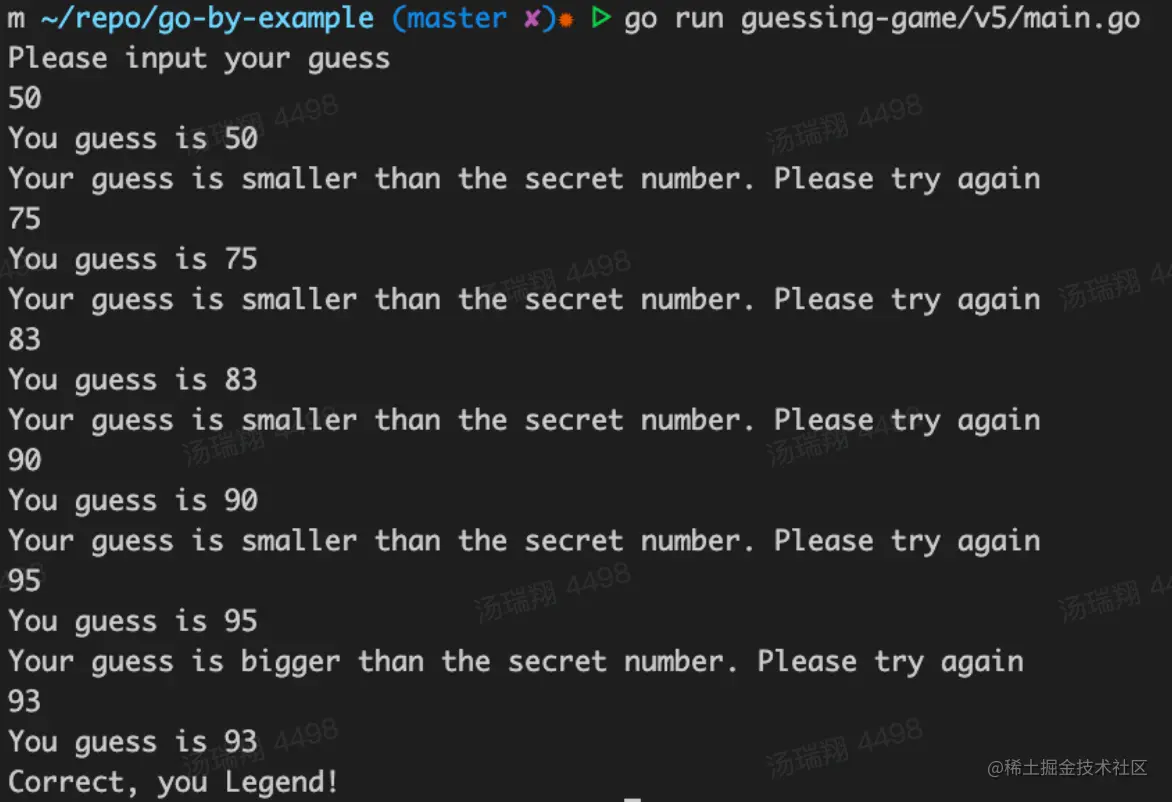Click the 'You guess is 50' output
Screen dimensions: 1172x802
[133, 138]
